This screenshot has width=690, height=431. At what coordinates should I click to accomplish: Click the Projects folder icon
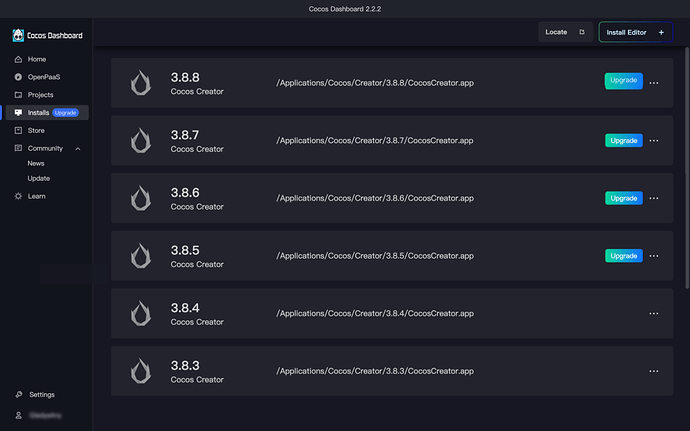(x=18, y=95)
